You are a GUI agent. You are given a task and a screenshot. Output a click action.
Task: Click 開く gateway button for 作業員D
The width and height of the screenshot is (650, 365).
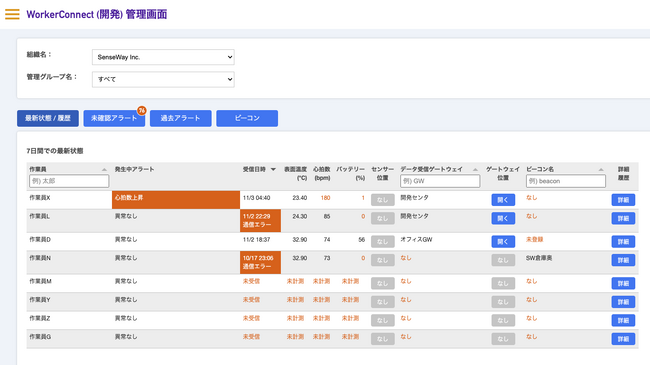point(503,241)
